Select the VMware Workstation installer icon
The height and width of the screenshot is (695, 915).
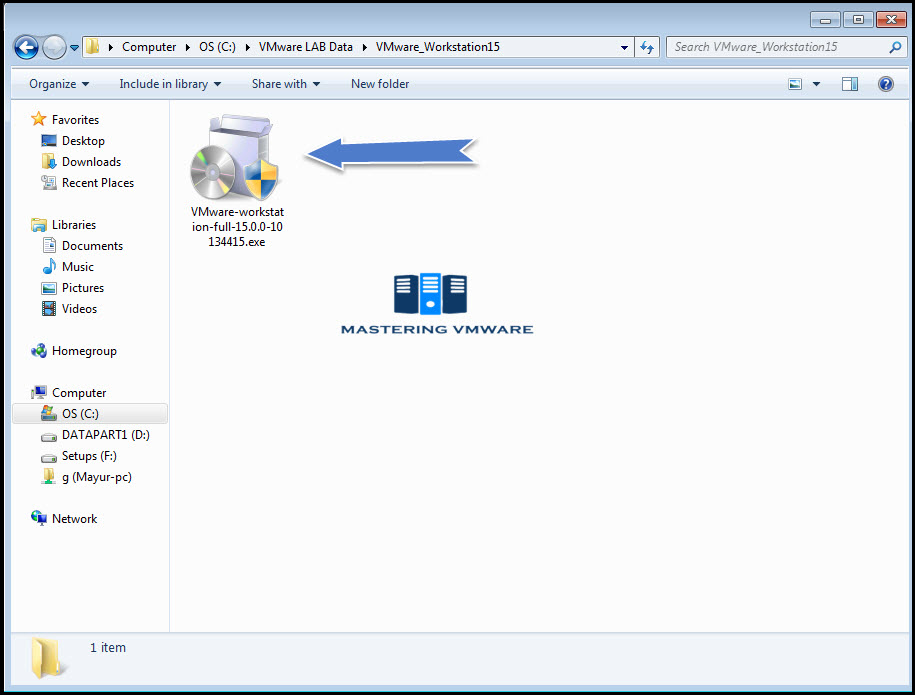(235, 157)
